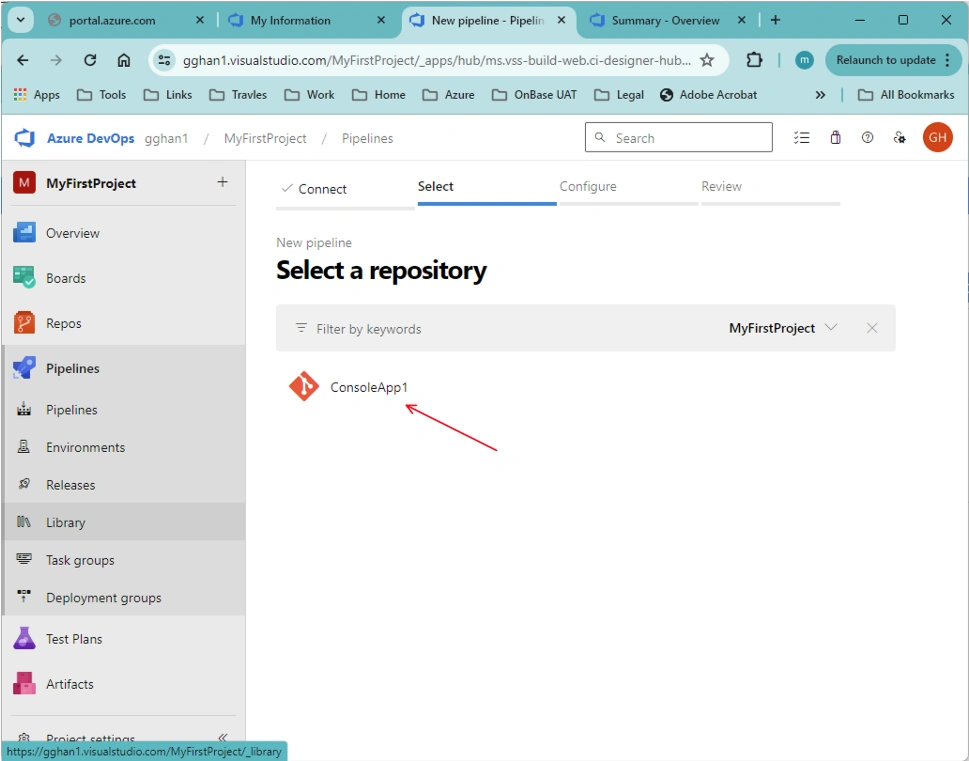Open the Work bookmark folder
The image size is (969, 761).
click(310, 95)
